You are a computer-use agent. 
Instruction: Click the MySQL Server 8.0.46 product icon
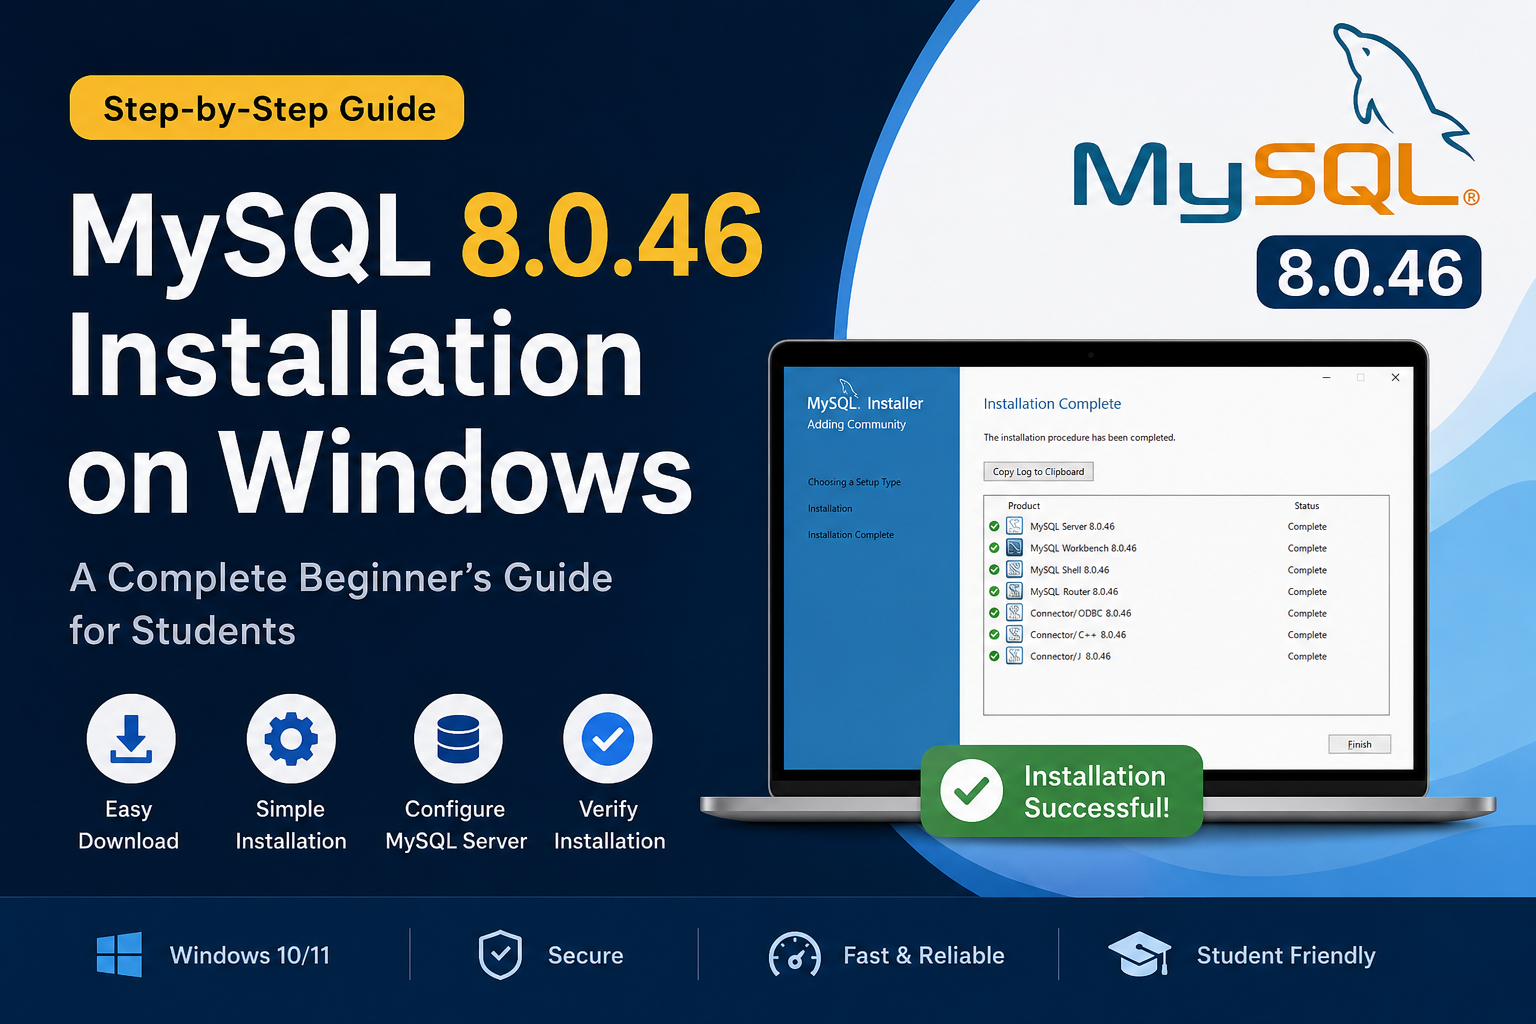click(1014, 526)
